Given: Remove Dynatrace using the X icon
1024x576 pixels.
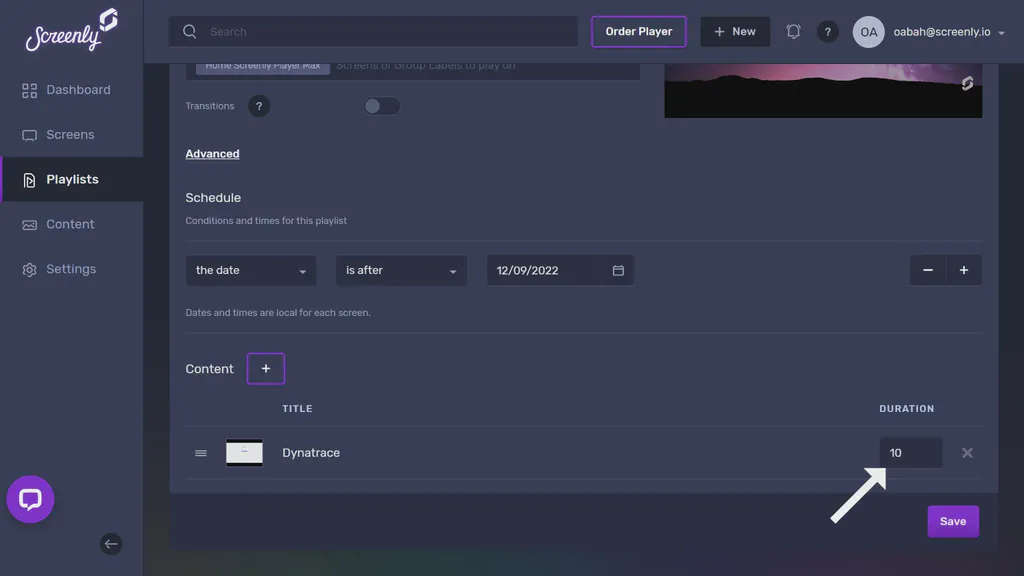Looking at the screenshot, I should pos(967,452).
